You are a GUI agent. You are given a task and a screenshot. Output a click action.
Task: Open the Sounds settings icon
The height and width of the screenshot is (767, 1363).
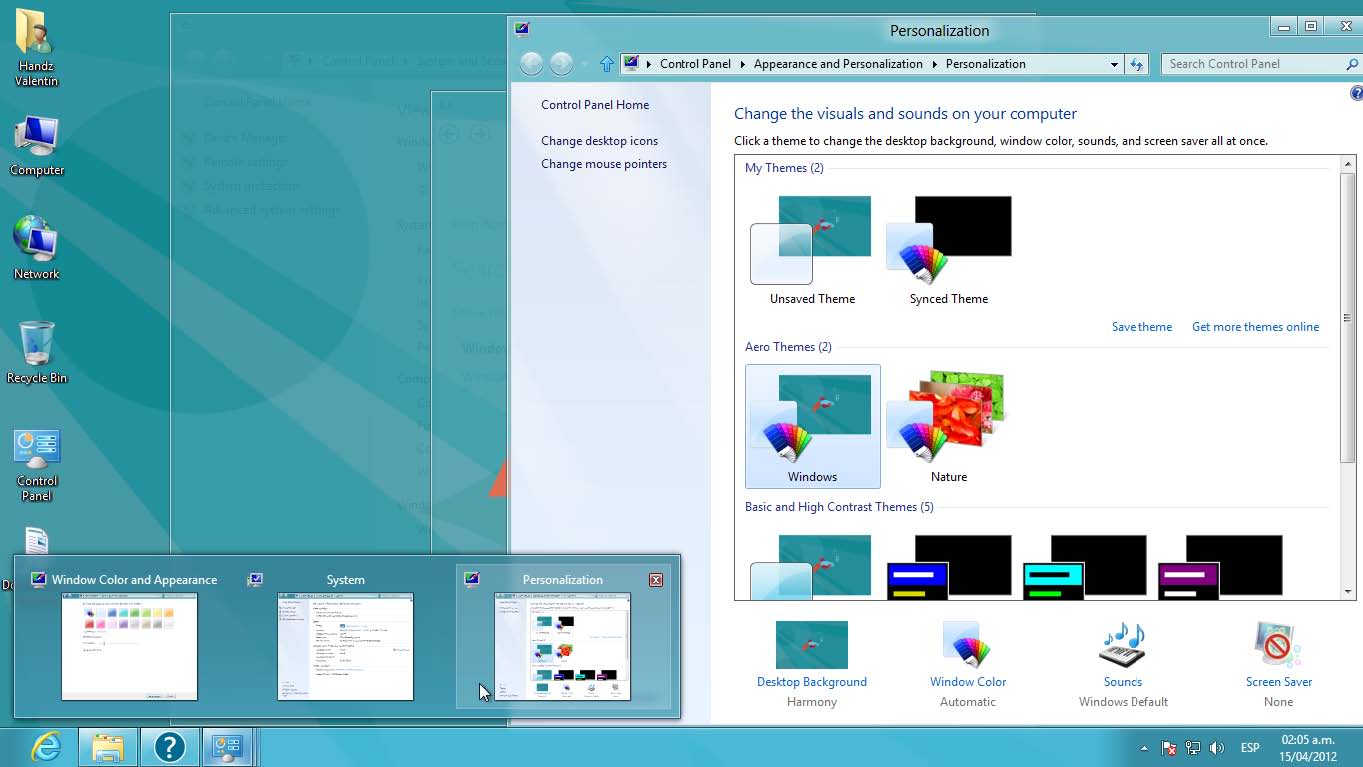coord(1122,645)
